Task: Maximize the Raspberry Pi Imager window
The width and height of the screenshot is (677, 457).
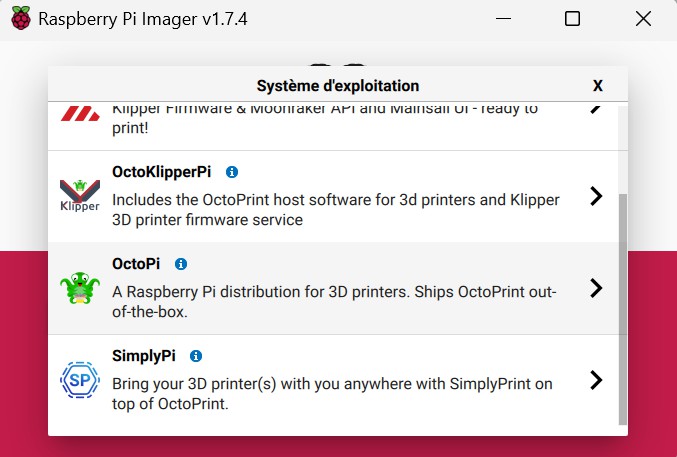Action: pyautogui.click(x=572, y=19)
